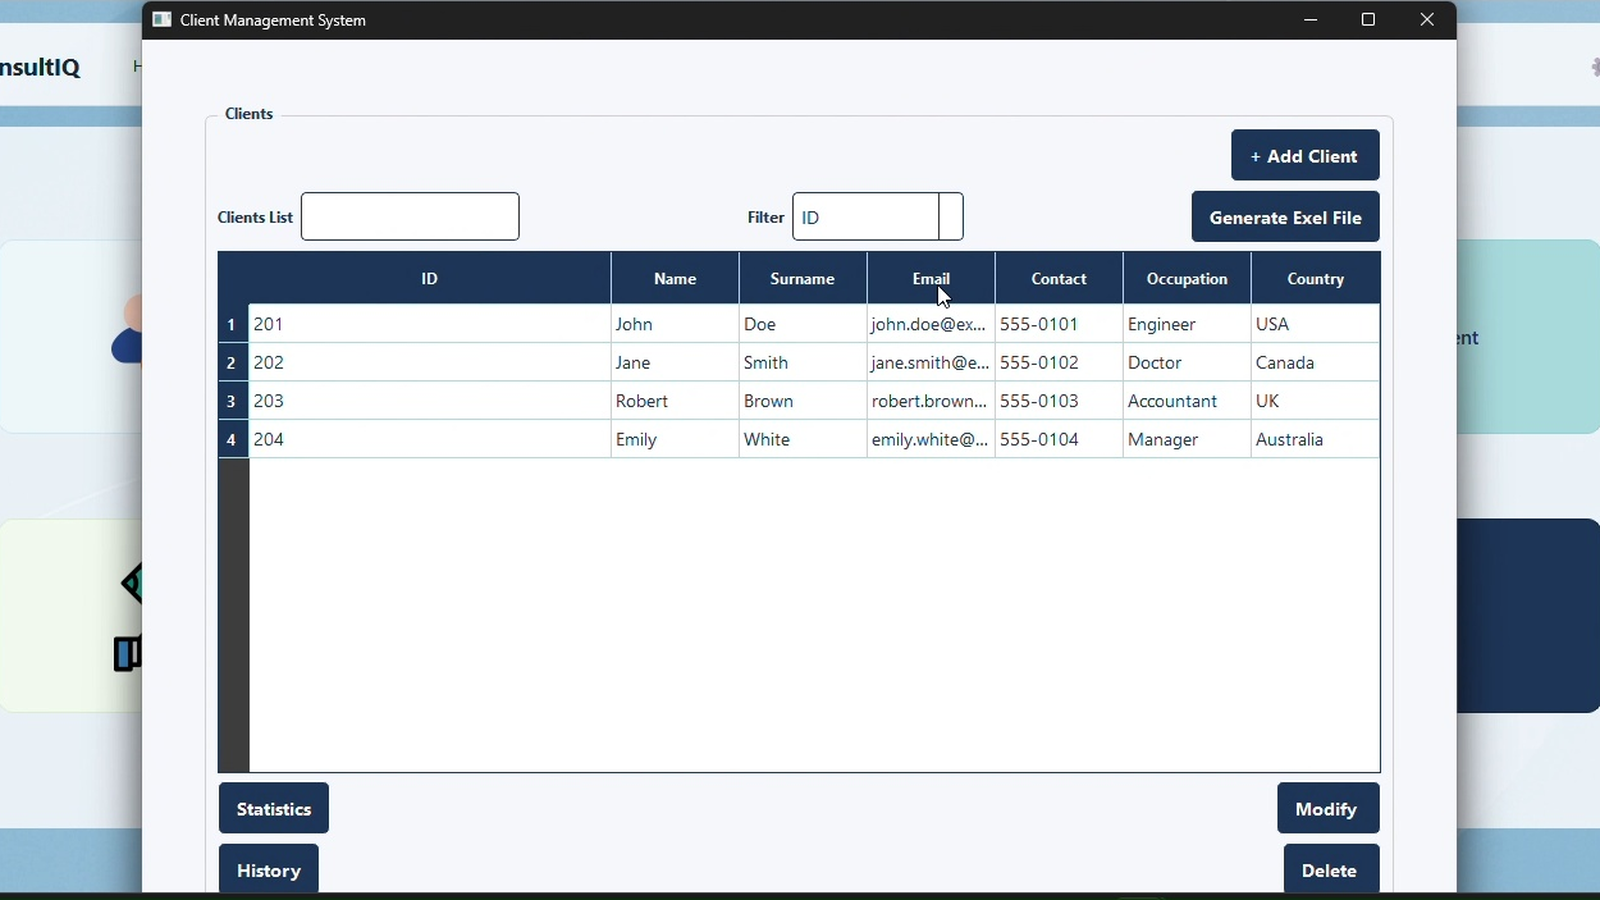Click the name cell John

click(675, 324)
